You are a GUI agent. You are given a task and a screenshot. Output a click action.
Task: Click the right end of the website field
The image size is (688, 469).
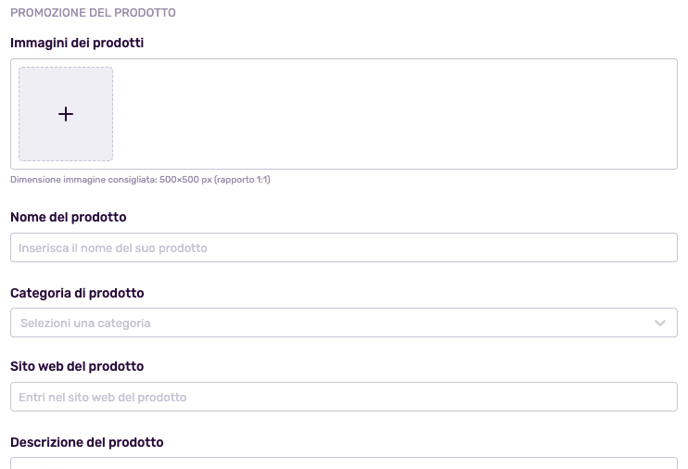658,397
